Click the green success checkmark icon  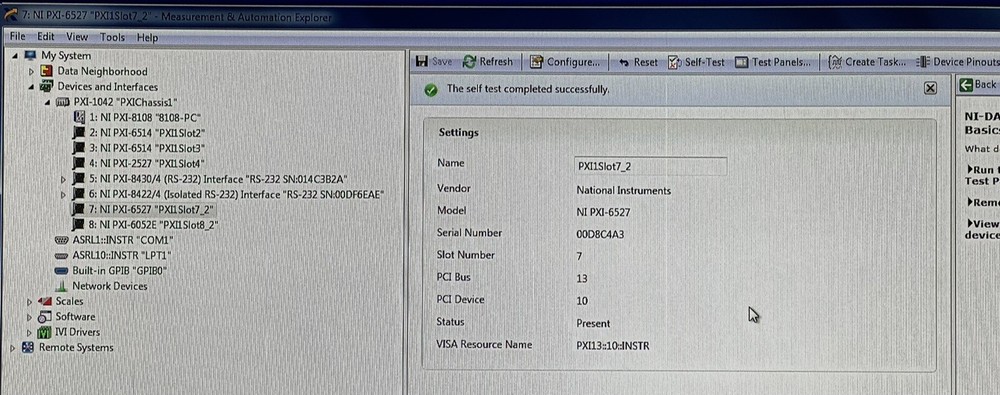431,89
